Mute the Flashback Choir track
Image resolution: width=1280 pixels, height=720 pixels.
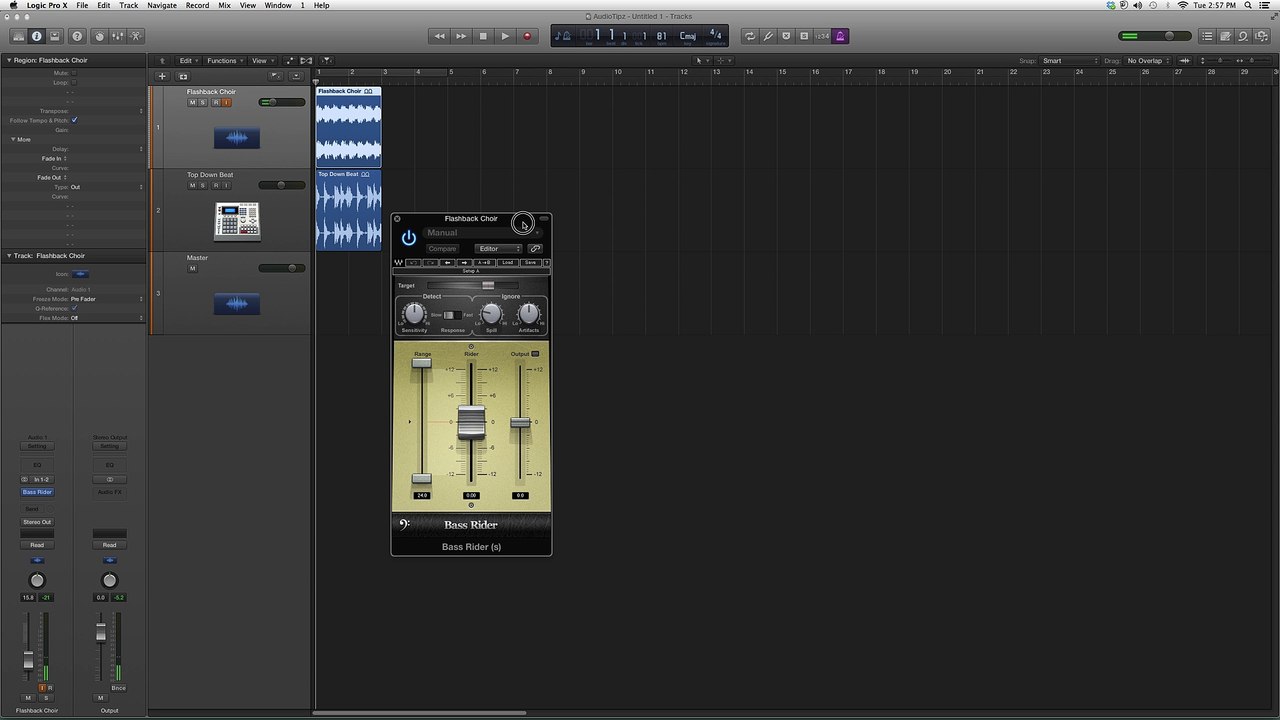(x=192, y=102)
